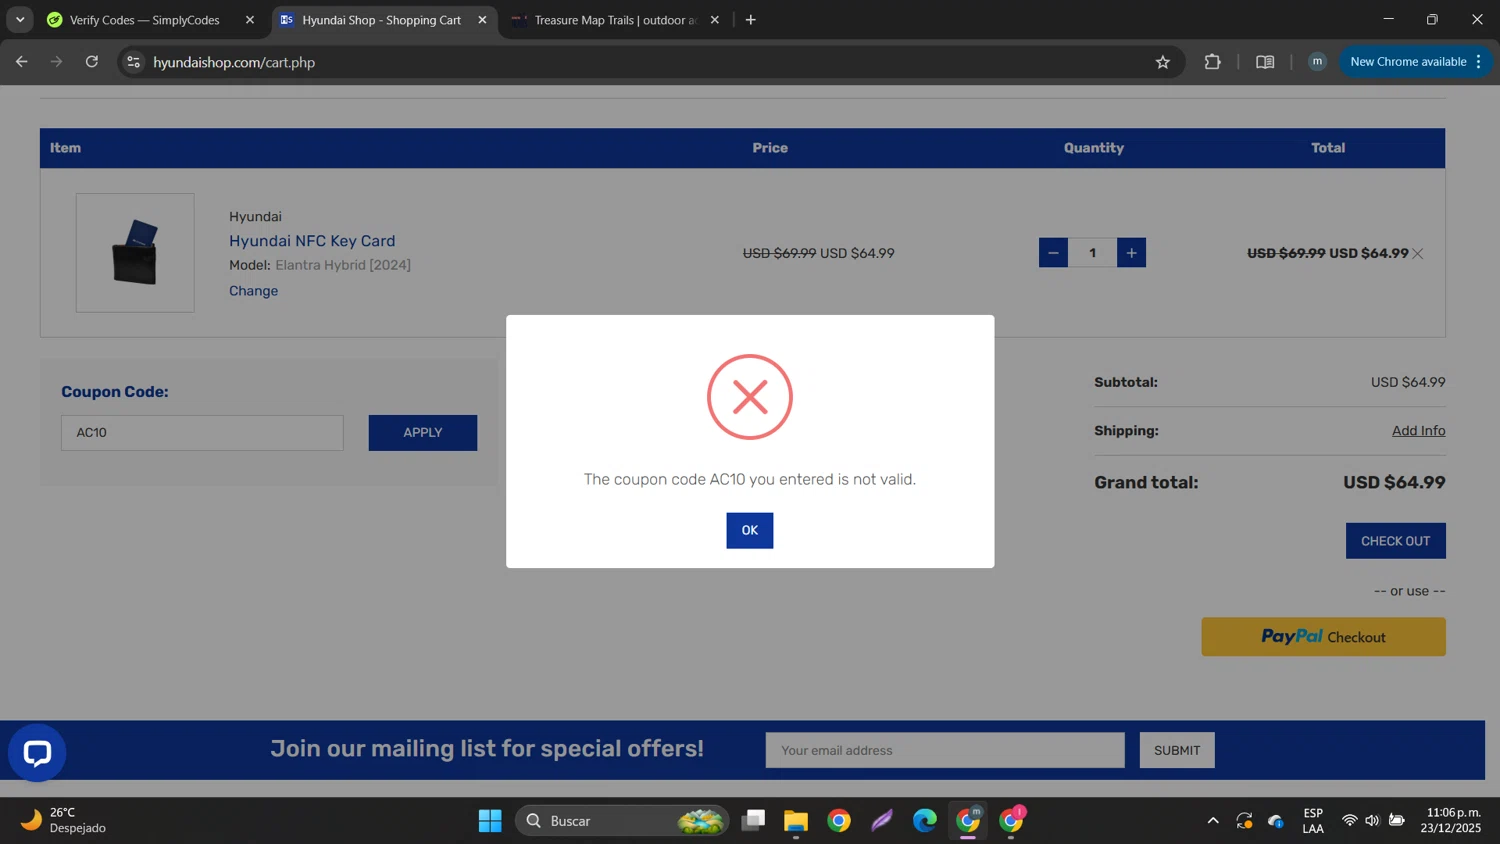
Task: Go forward in browser history
Action: [x=57, y=62]
